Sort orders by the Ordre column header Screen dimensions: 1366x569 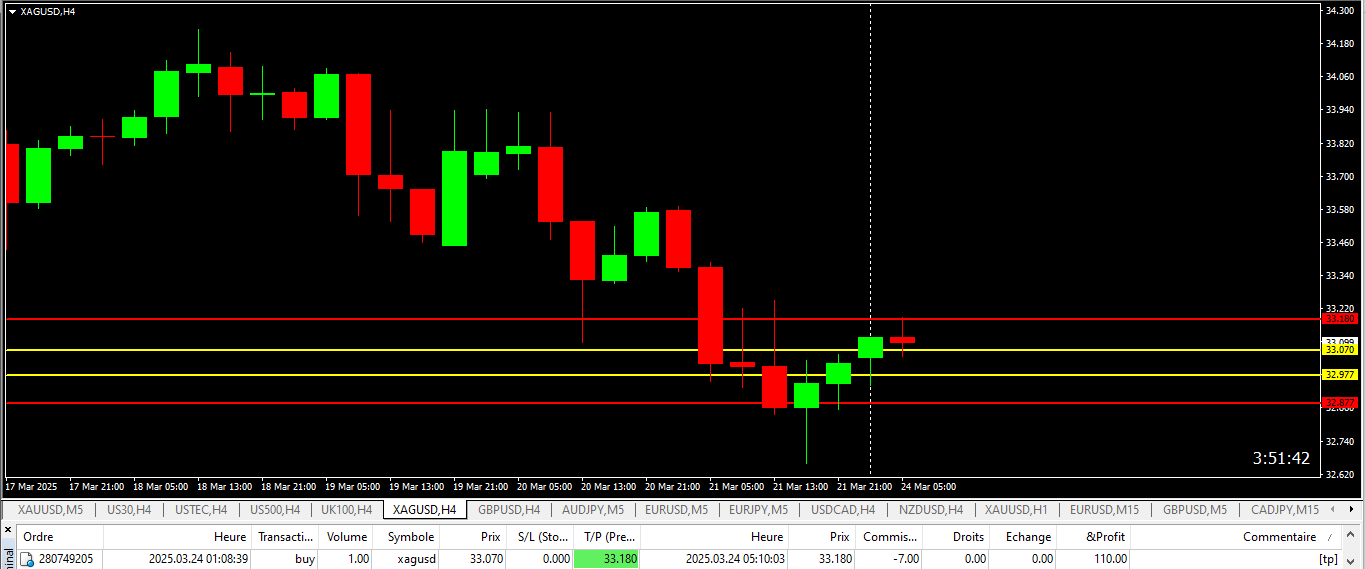(60, 537)
